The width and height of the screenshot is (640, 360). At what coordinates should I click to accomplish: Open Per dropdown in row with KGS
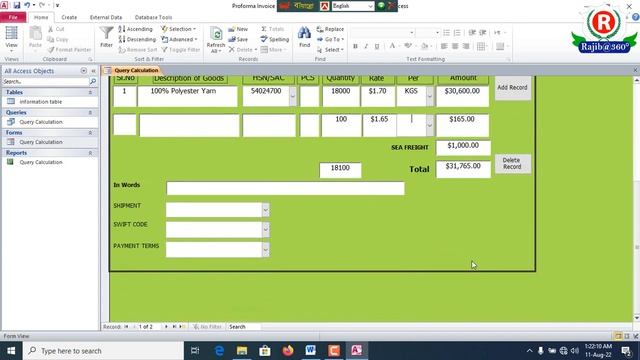point(429,96)
